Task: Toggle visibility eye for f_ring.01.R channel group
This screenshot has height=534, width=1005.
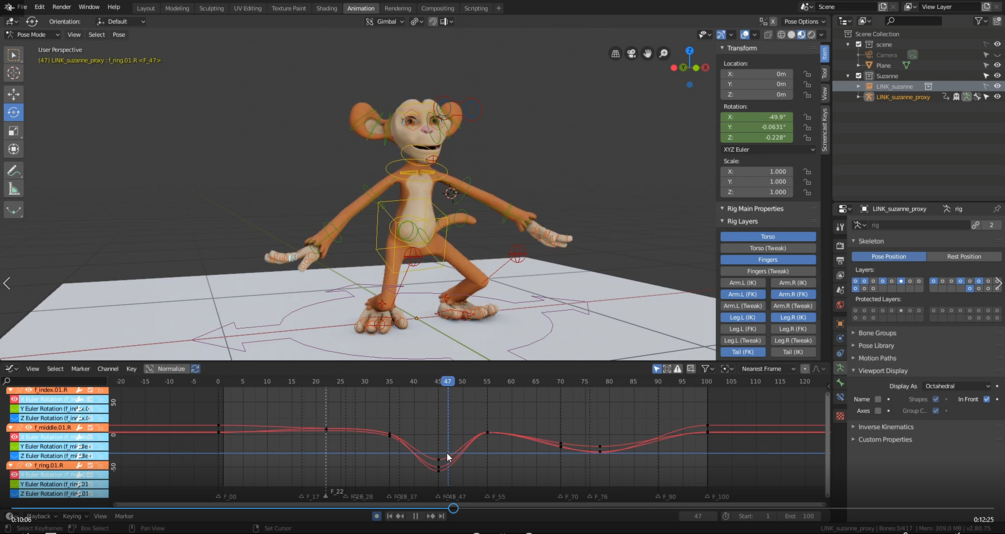Action: [28, 465]
